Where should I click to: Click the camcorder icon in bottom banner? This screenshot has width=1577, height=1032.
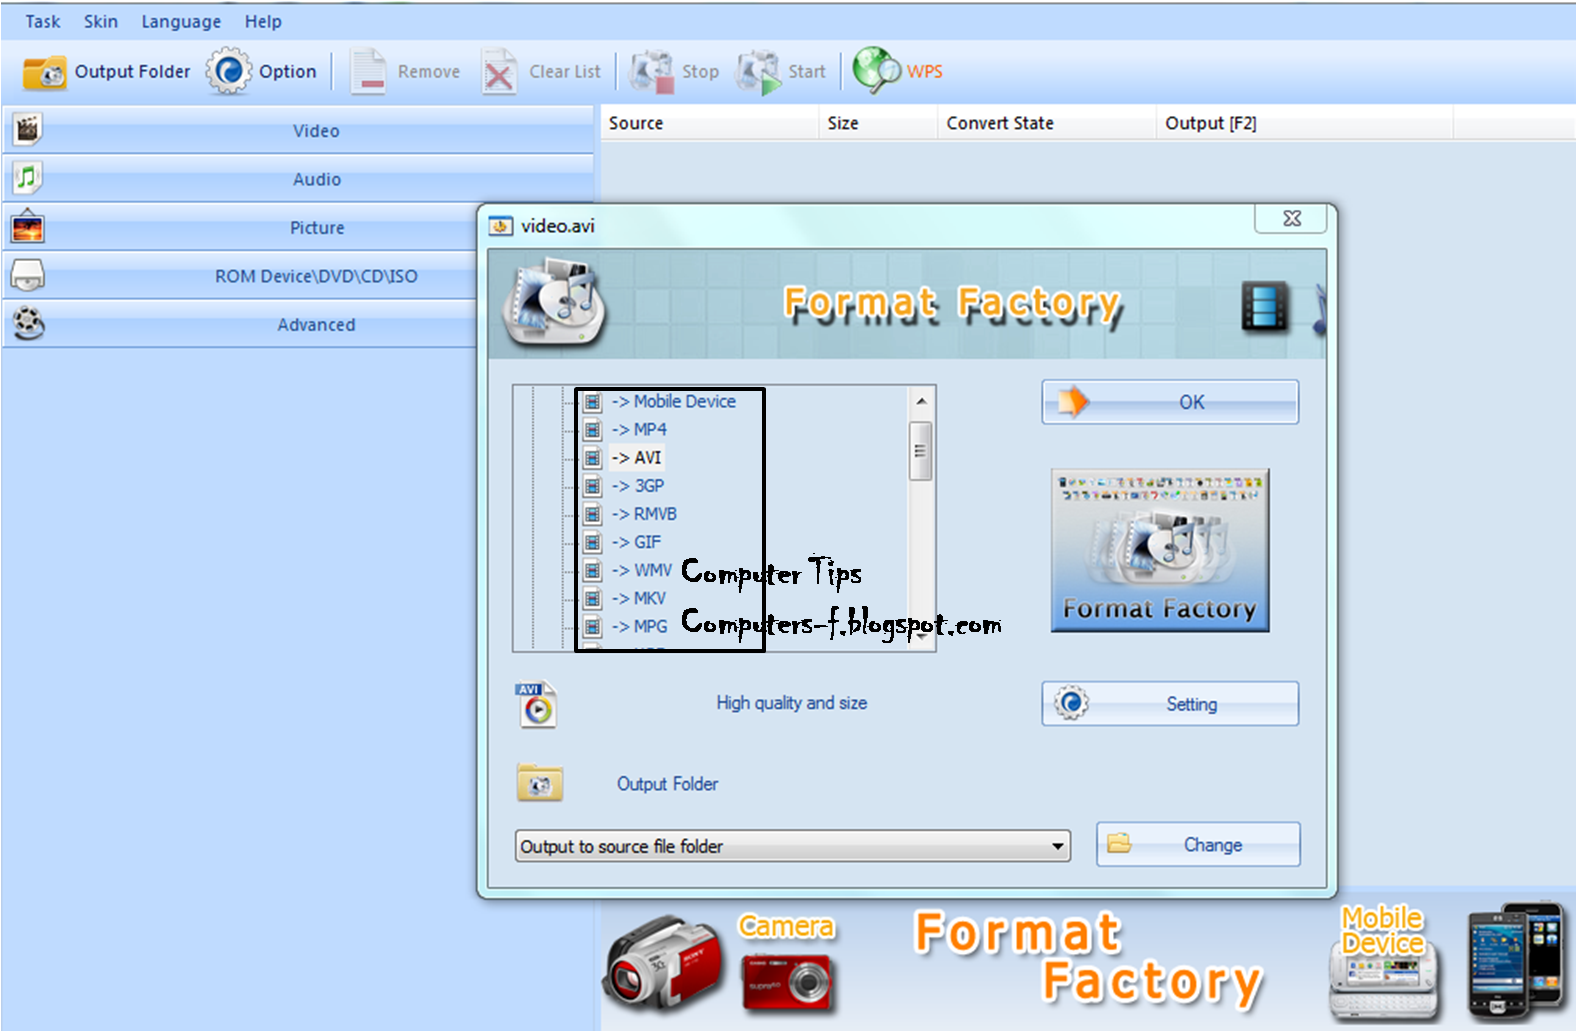pos(661,965)
